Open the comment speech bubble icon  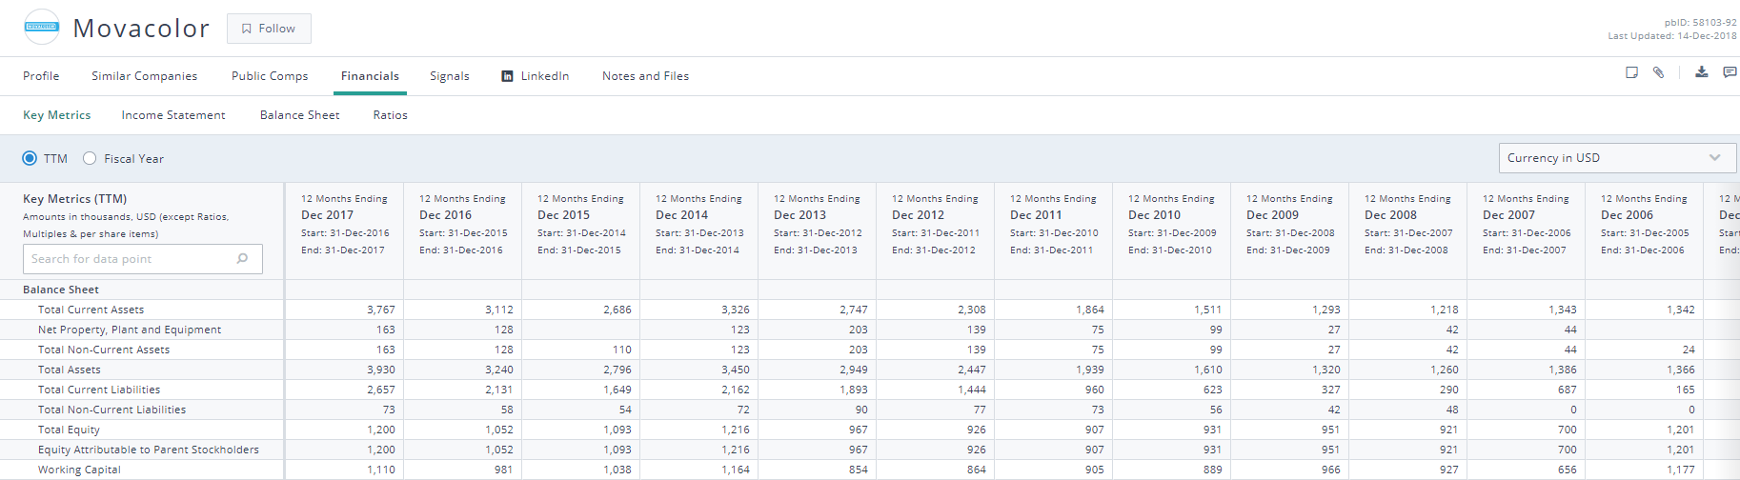coord(1729,72)
